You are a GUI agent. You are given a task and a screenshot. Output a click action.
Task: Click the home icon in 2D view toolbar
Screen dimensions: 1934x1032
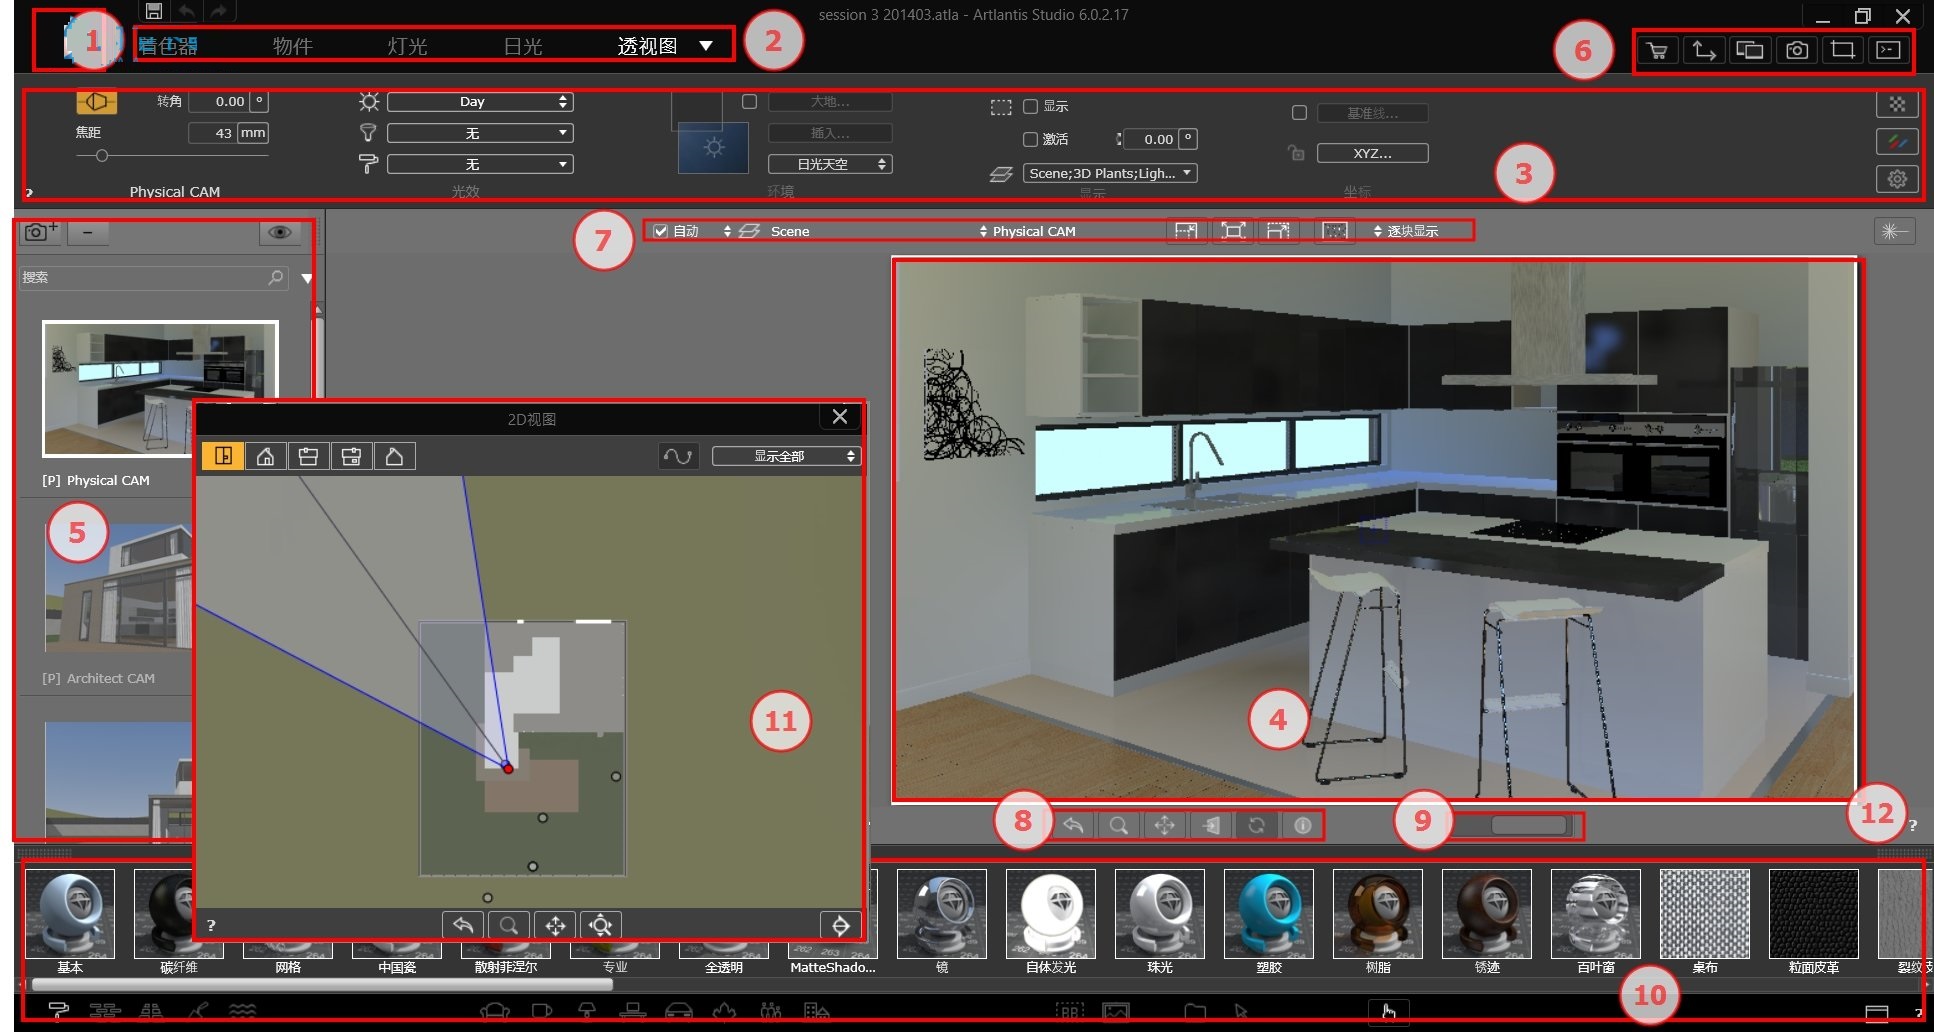tap(265, 457)
